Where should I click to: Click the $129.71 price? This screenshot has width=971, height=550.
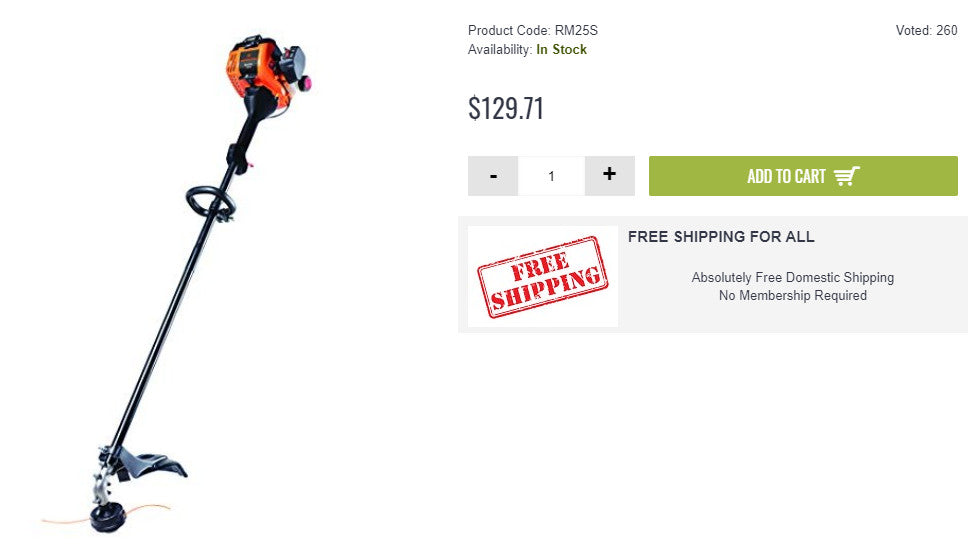[506, 108]
